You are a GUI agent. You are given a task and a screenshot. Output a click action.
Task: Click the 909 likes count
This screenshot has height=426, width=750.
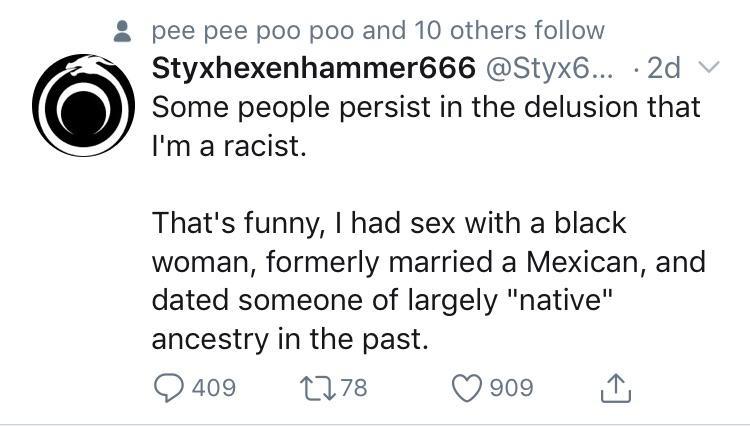[511, 388]
